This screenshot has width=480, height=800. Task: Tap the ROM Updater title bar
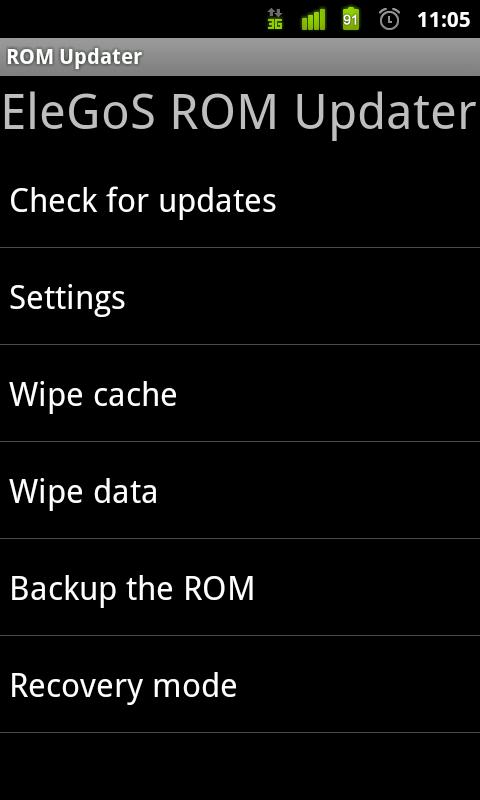240,57
